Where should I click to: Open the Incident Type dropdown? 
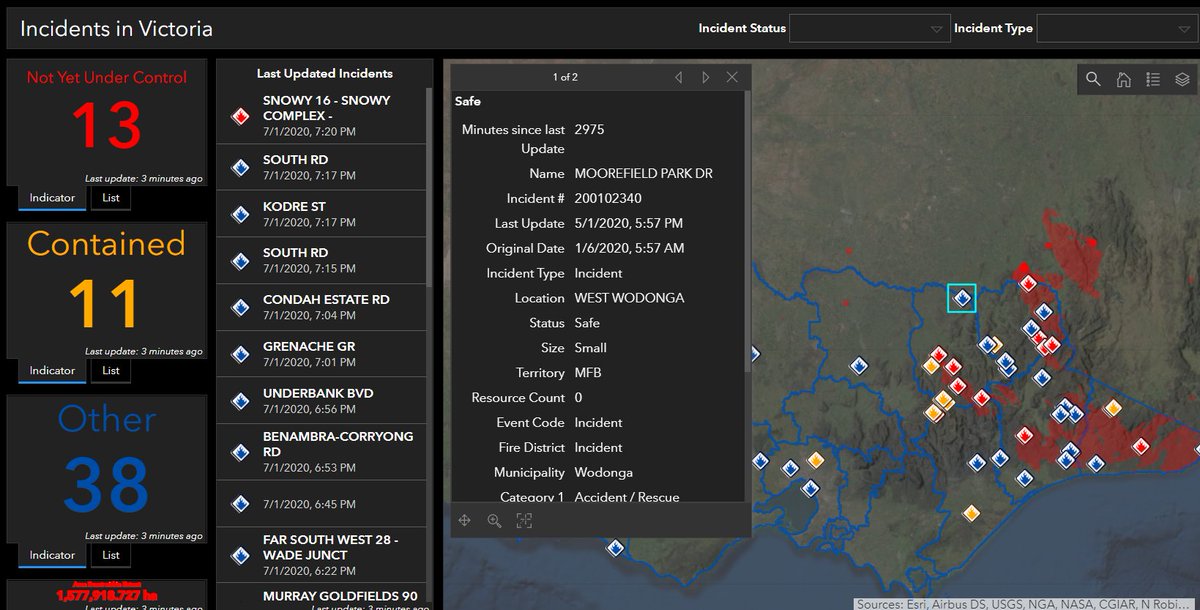tap(1117, 29)
